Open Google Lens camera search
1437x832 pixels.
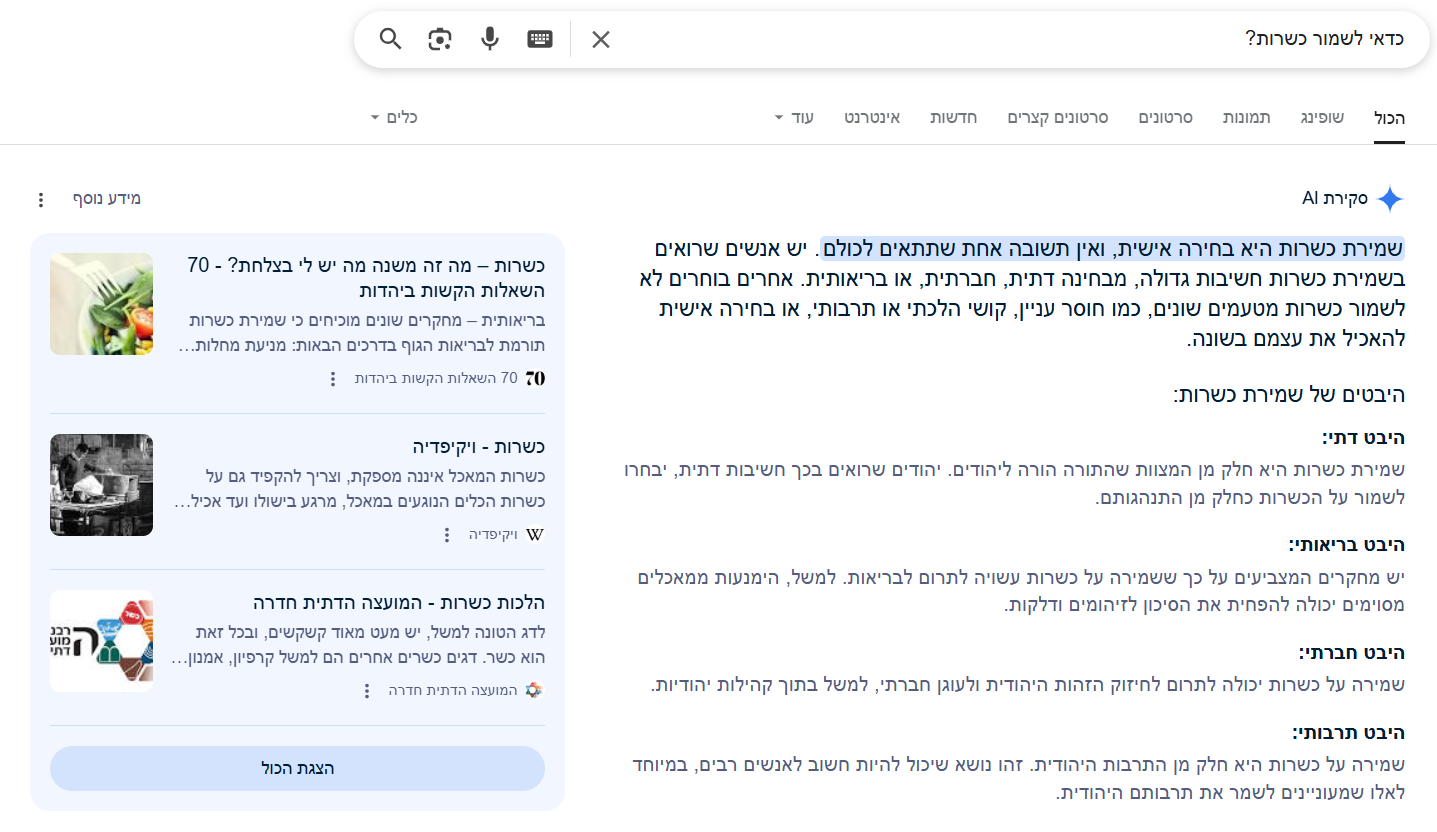(x=440, y=39)
